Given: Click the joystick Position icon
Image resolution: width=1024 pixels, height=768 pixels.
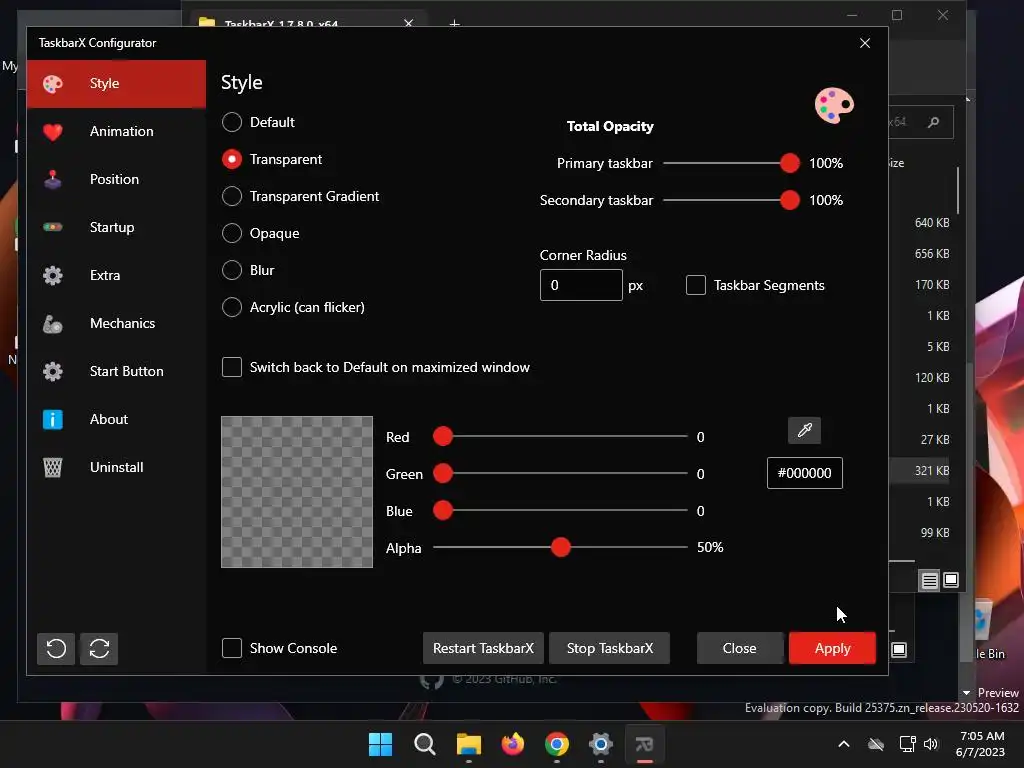Looking at the screenshot, I should [x=52, y=179].
